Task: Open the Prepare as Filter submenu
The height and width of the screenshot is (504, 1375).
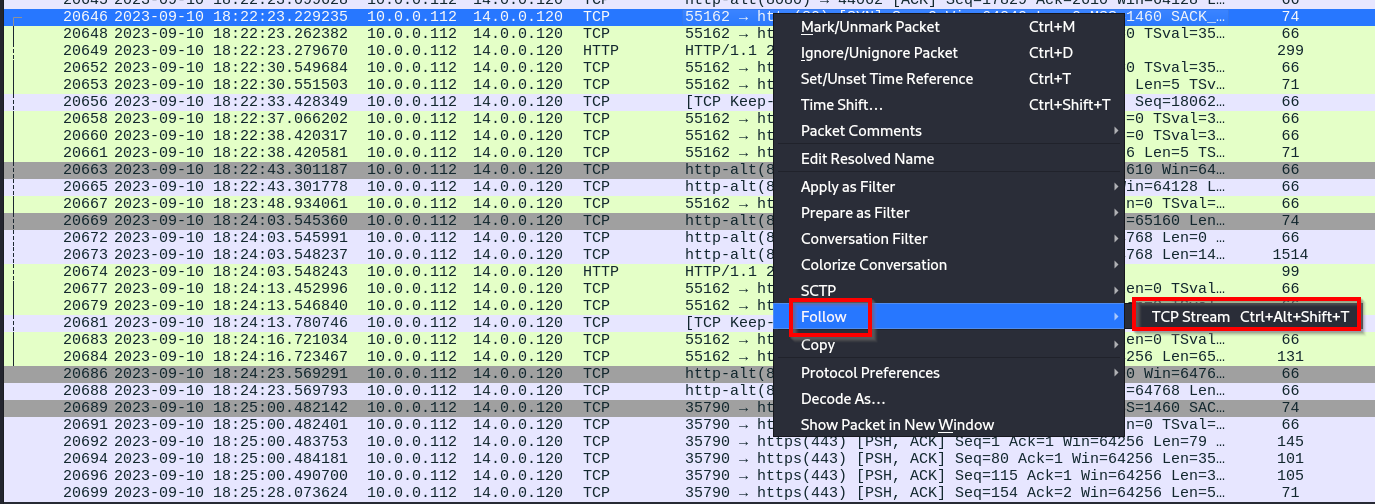Action: pyautogui.click(x=855, y=213)
